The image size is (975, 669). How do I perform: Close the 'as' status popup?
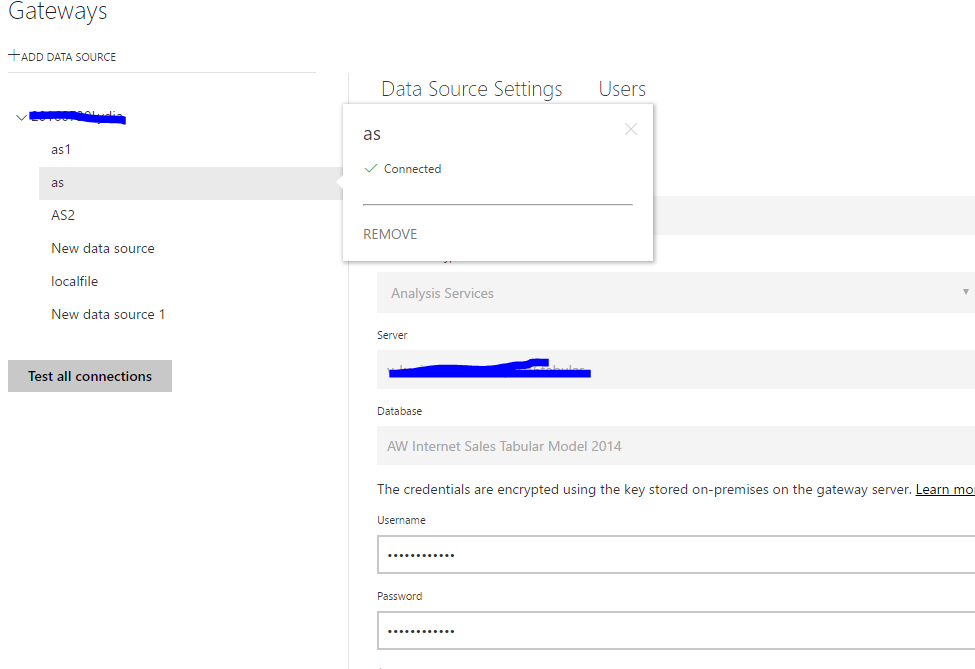pyautogui.click(x=631, y=129)
